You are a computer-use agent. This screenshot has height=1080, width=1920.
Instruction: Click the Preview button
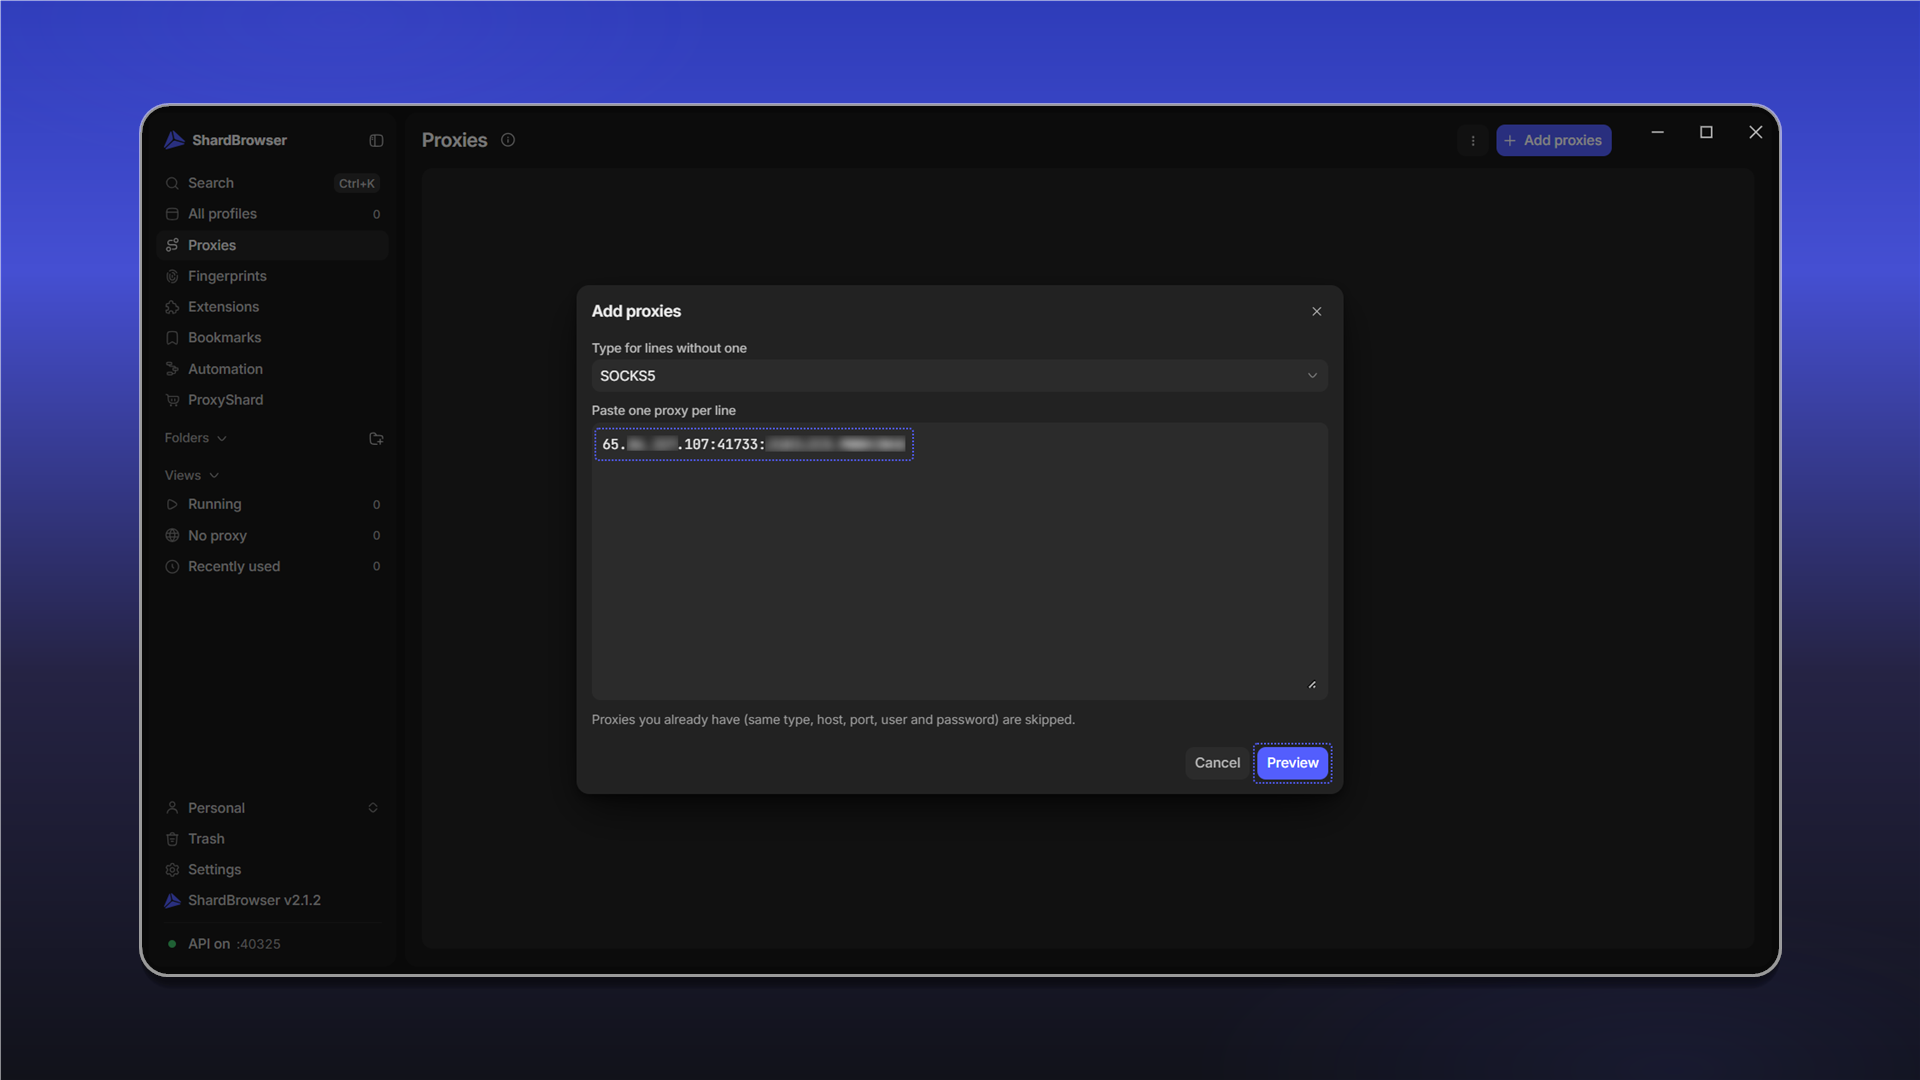(1292, 763)
